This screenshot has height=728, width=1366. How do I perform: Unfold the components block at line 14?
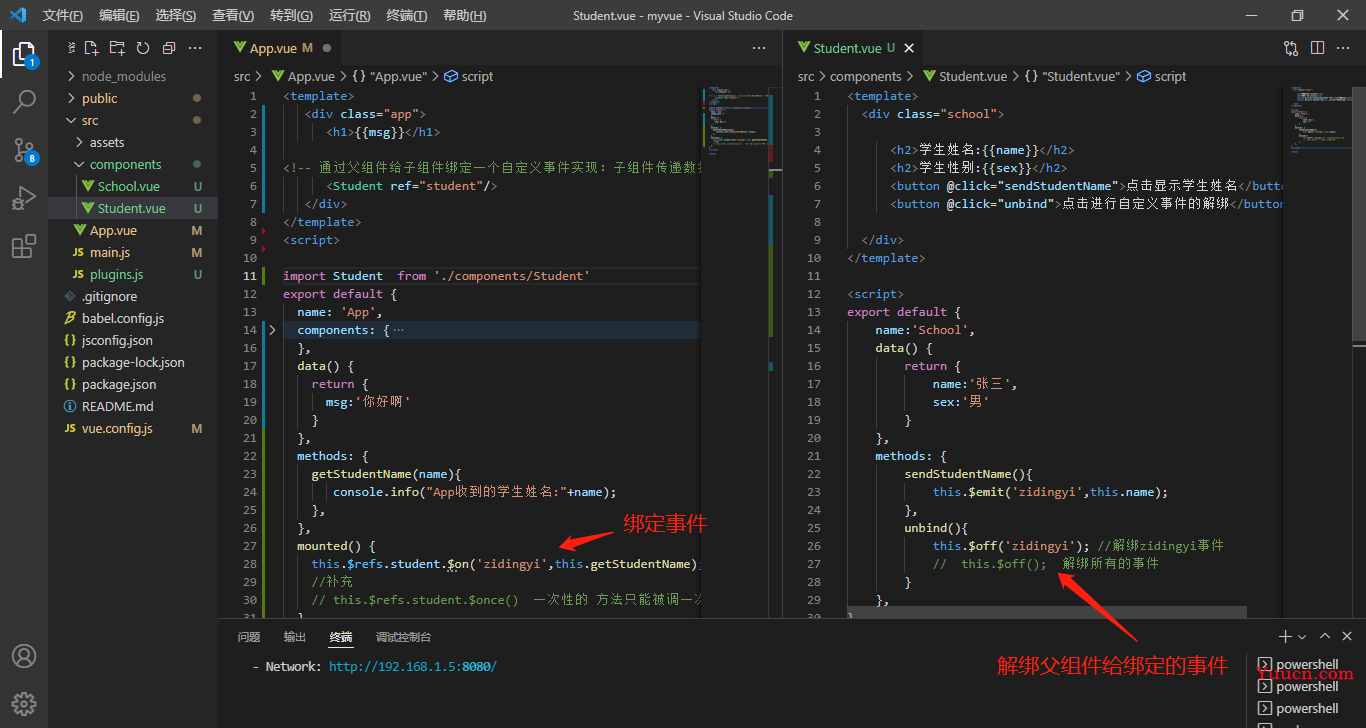272,330
